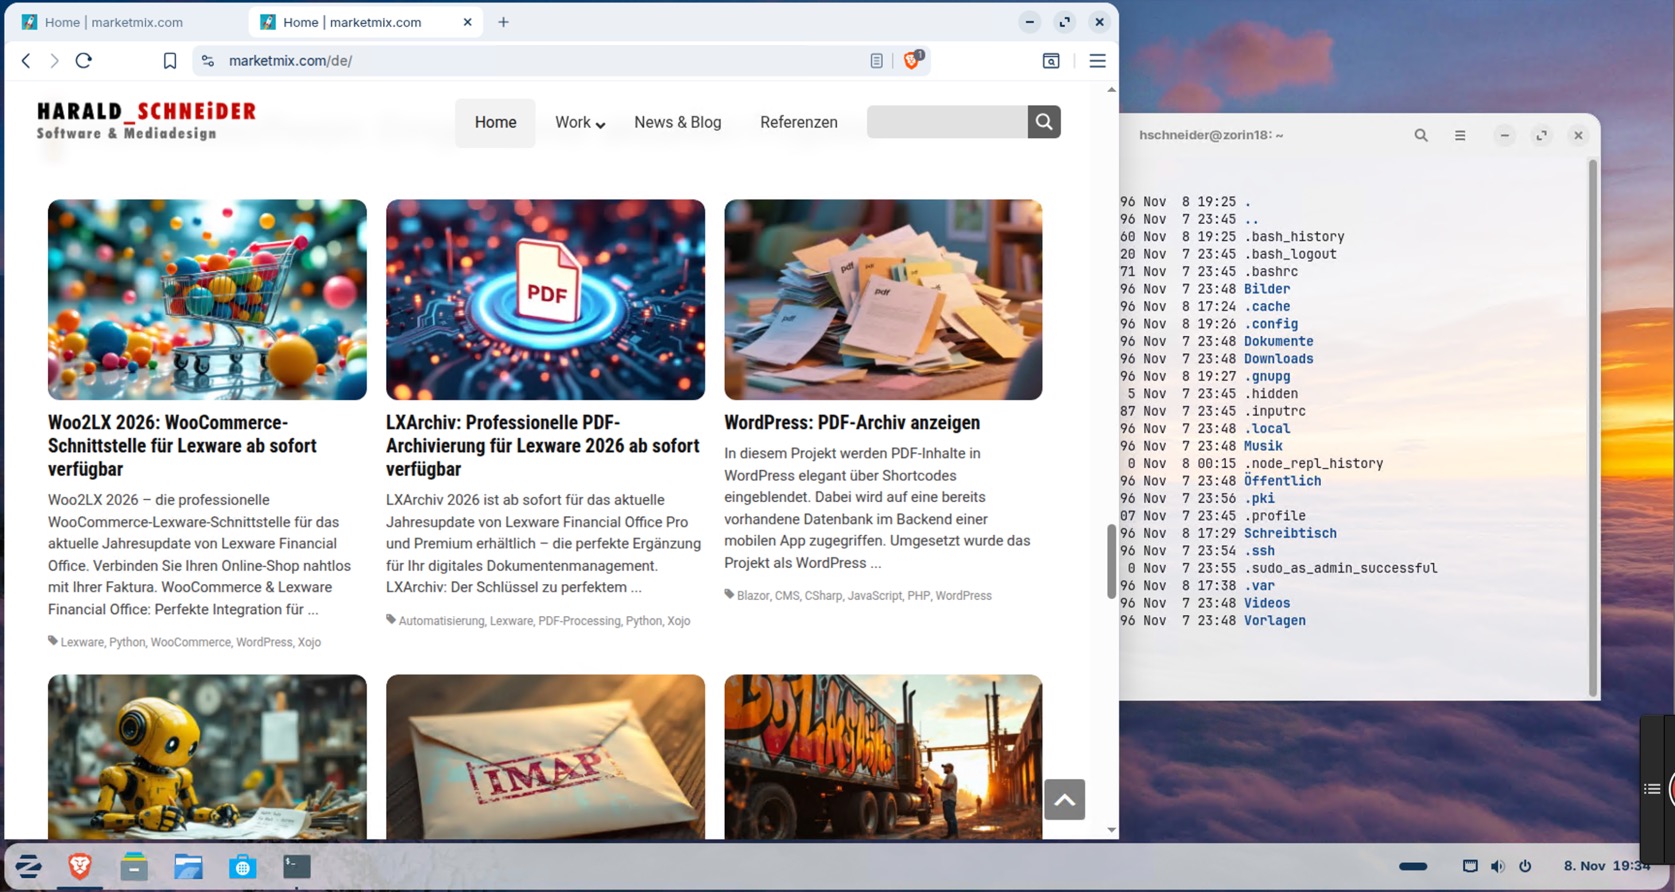Click the terminal window scrollbar
Viewport: 1675px width, 892px height.
tap(1593, 427)
